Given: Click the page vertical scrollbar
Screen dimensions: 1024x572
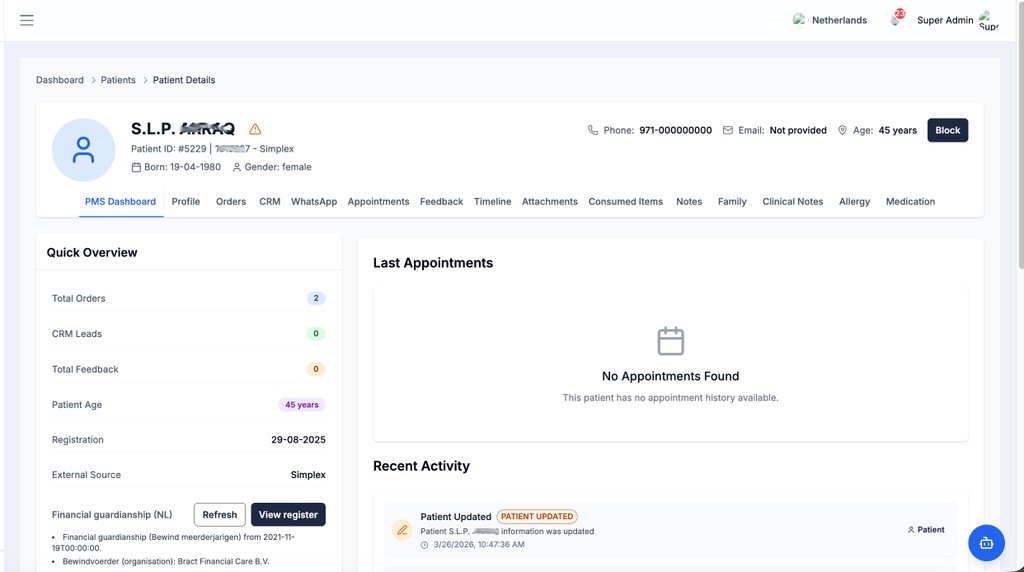Looking at the screenshot, I should tap(1020, 134).
